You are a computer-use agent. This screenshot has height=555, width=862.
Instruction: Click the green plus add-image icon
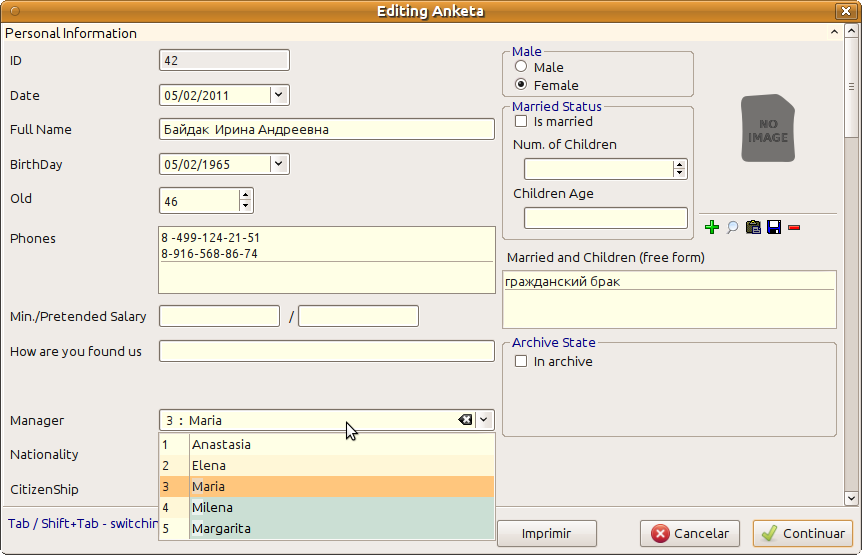point(712,227)
